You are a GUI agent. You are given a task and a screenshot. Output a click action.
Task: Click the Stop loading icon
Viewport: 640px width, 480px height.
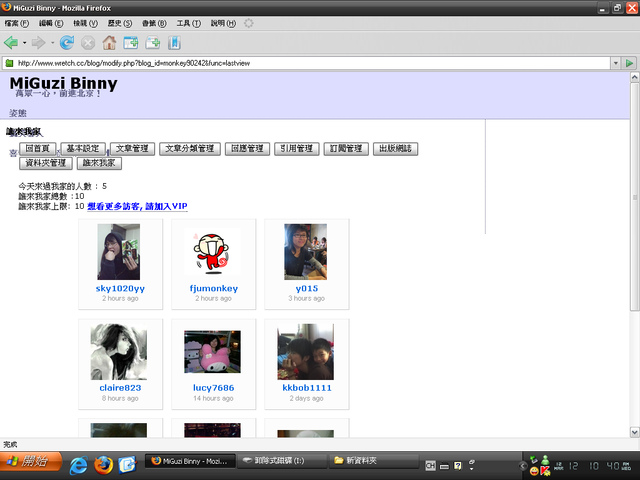point(88,42)
